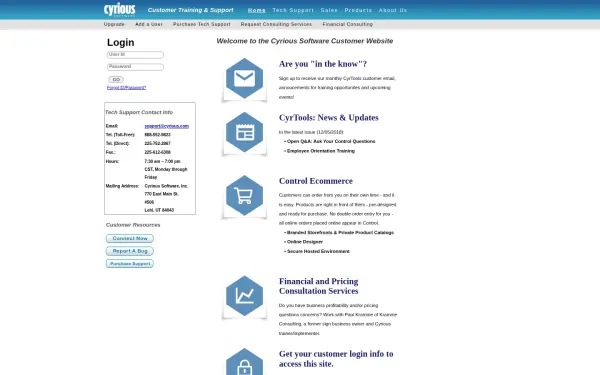This screenshot has height=375, width=600.
Task: Open the Forgot ID/Password link
Action: coord(126,88)
